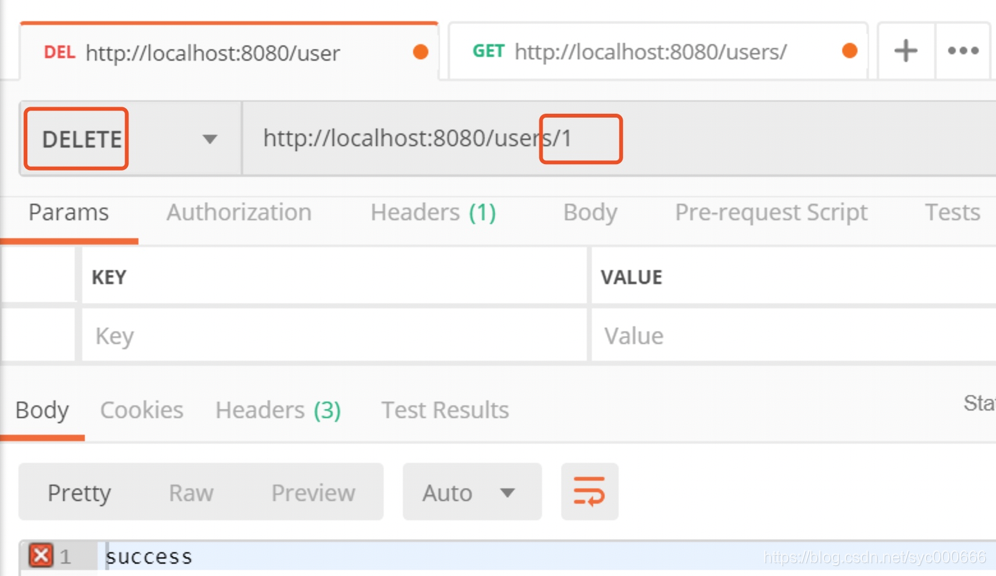Open the Cookies section of the response

(141, 410)
